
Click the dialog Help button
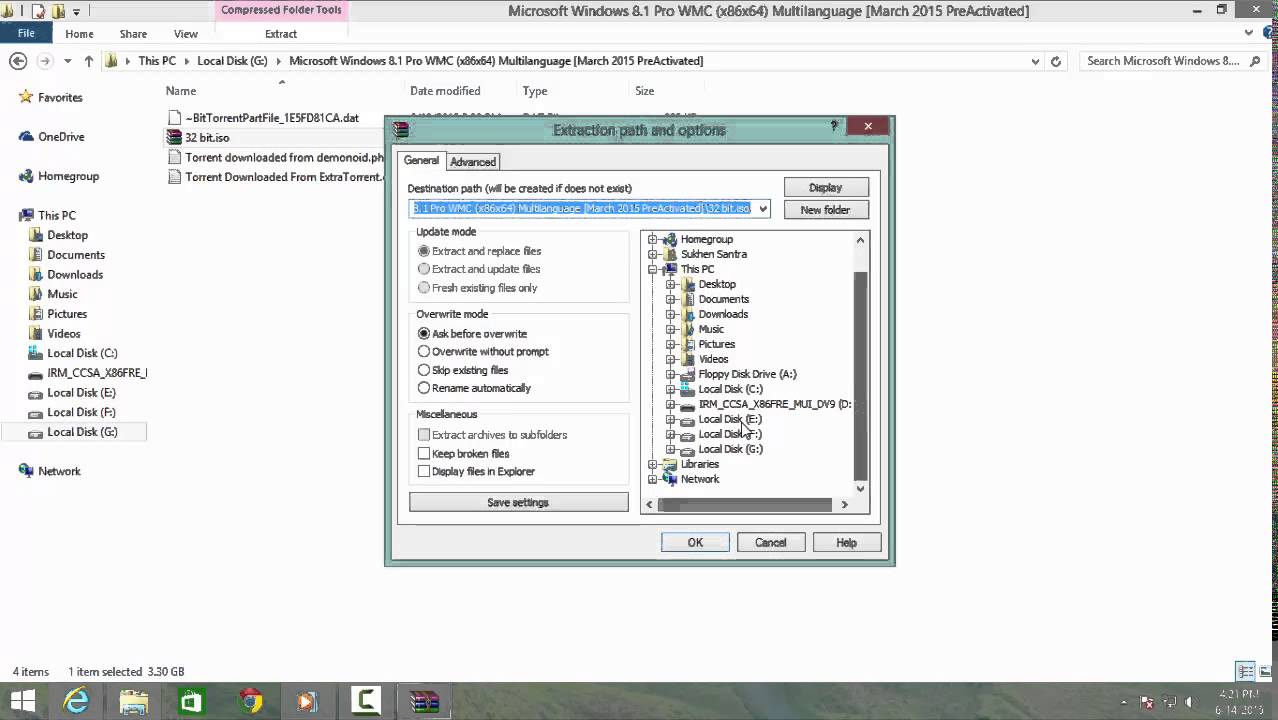click(846, 542)
